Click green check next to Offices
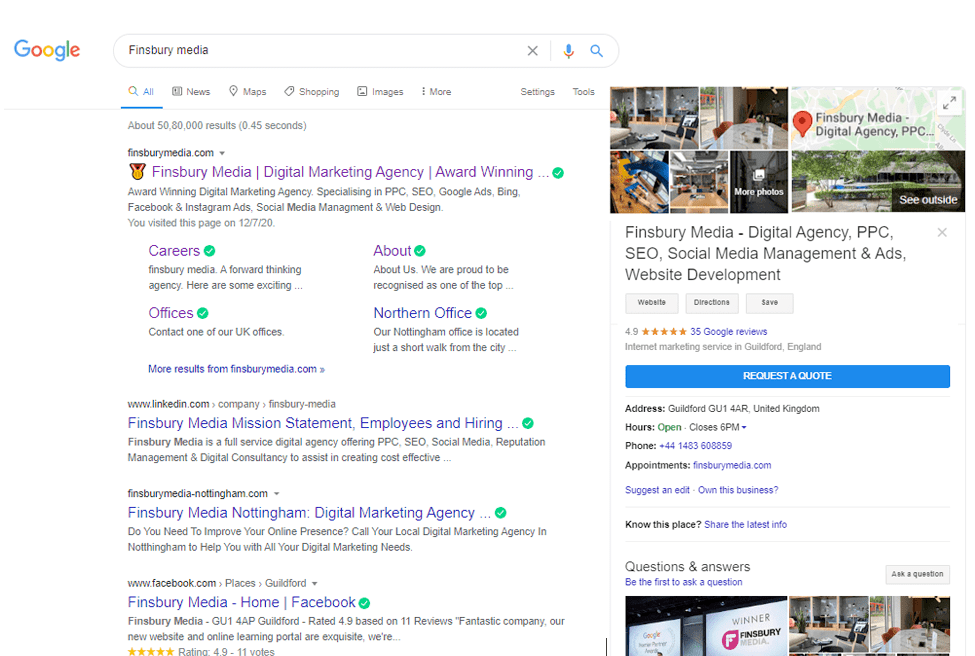975x656 pixels. [203, 313]
